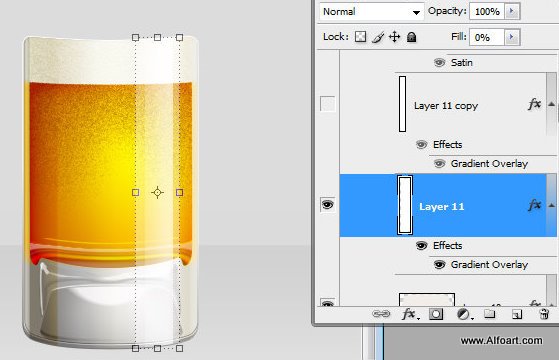The image size is (559, 360).
Task: Open the Opacity slider arrow
Action: tap(512, 11)
